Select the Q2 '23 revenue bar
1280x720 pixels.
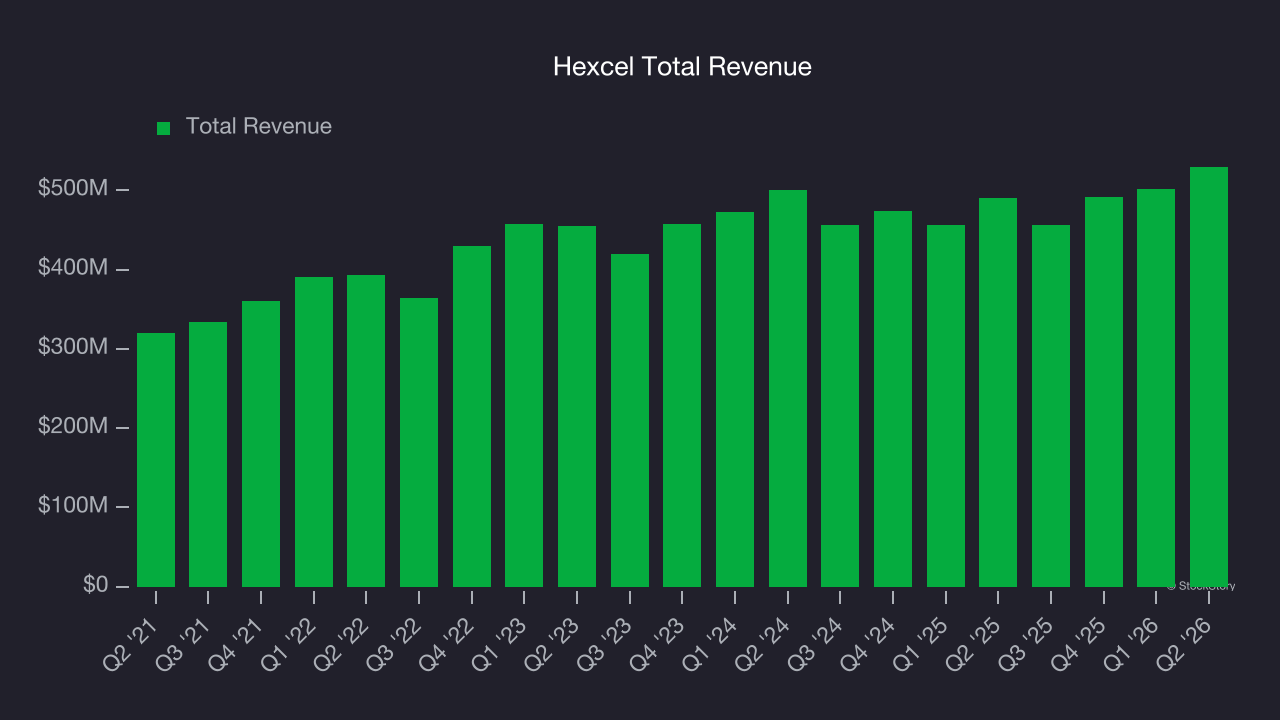pos(577,406)
